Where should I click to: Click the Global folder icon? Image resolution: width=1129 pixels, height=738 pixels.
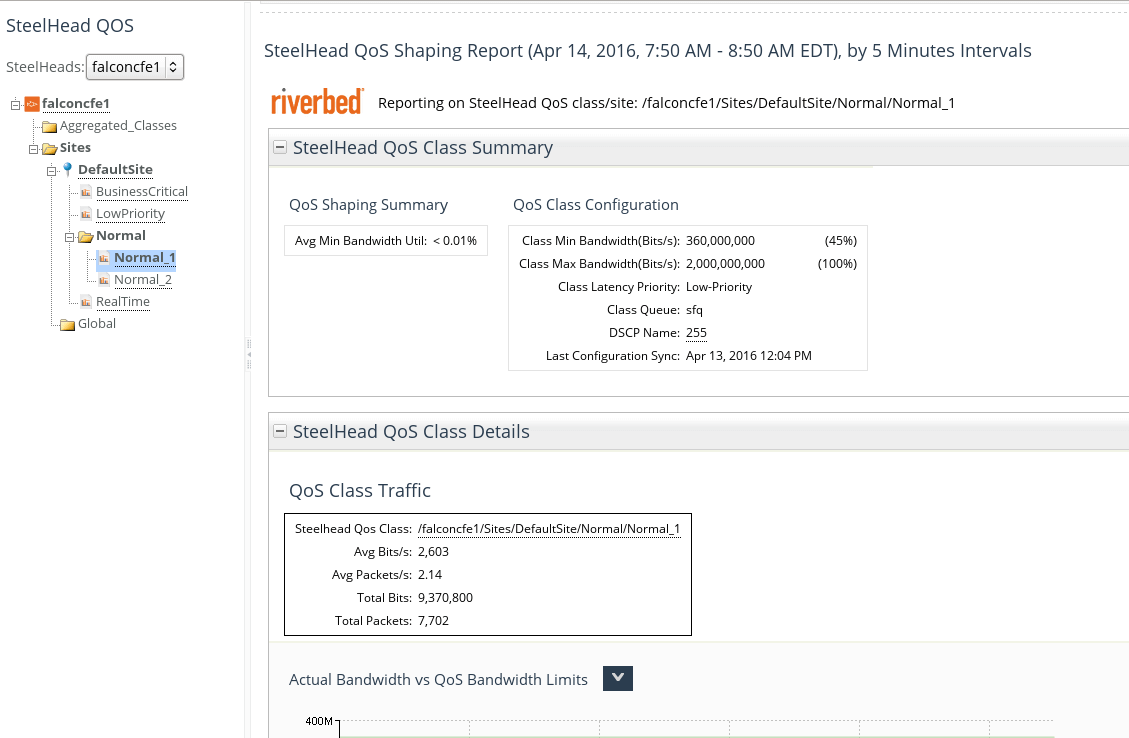tap(68, 325)
